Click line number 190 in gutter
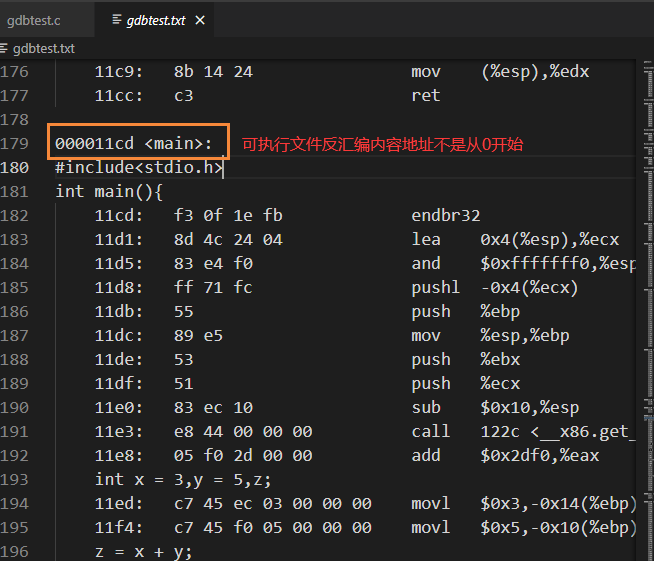 click(x=15, y=408)
